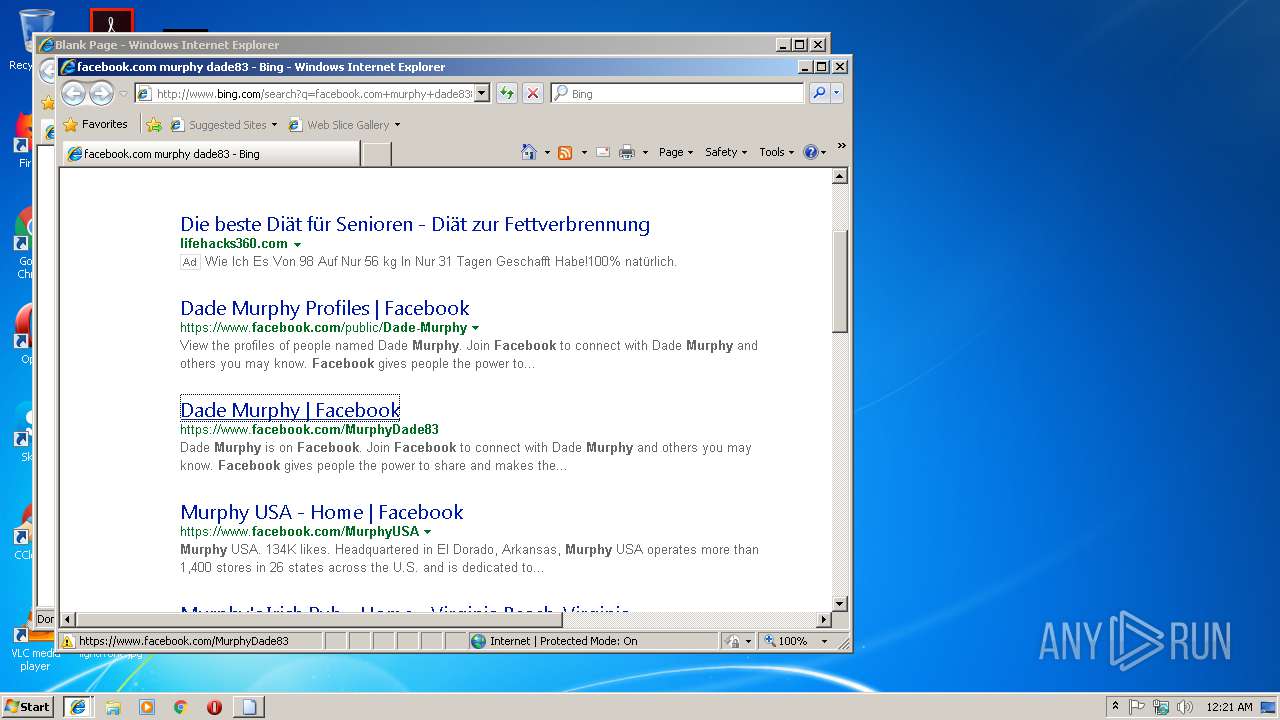Click the Internet zone globe in status bar
This screenshot has height=720, width=1280.
pos(478,641)
